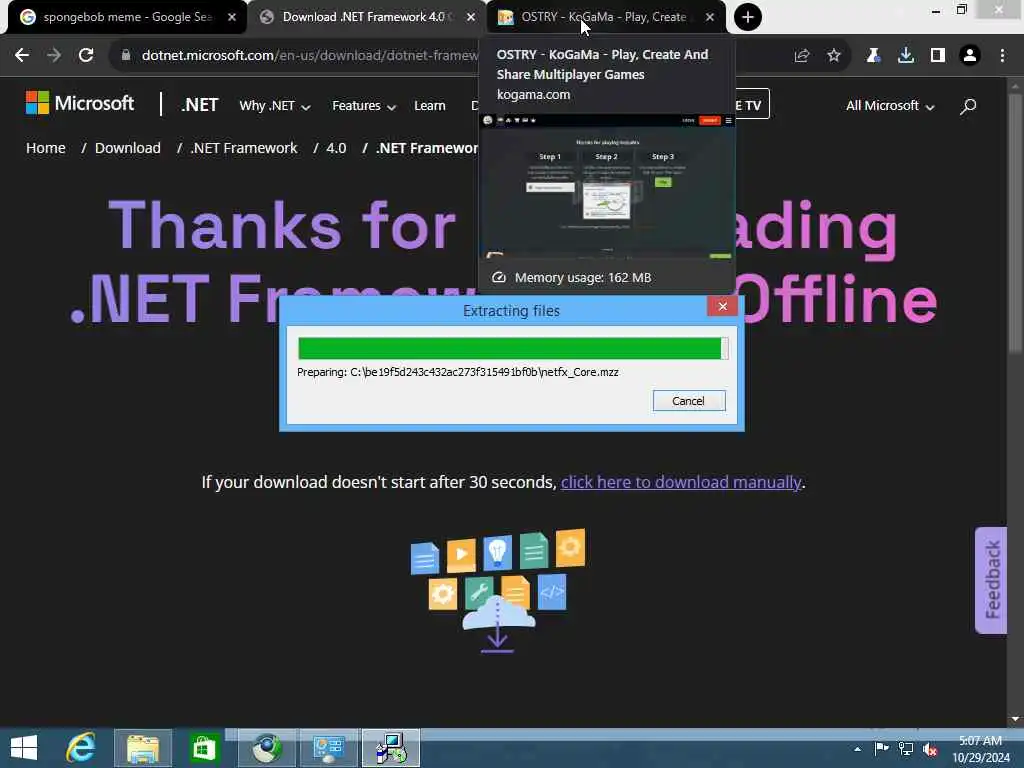Click the network tray icon
This screenshot has width=1024, height=768.
pos(906,749)
